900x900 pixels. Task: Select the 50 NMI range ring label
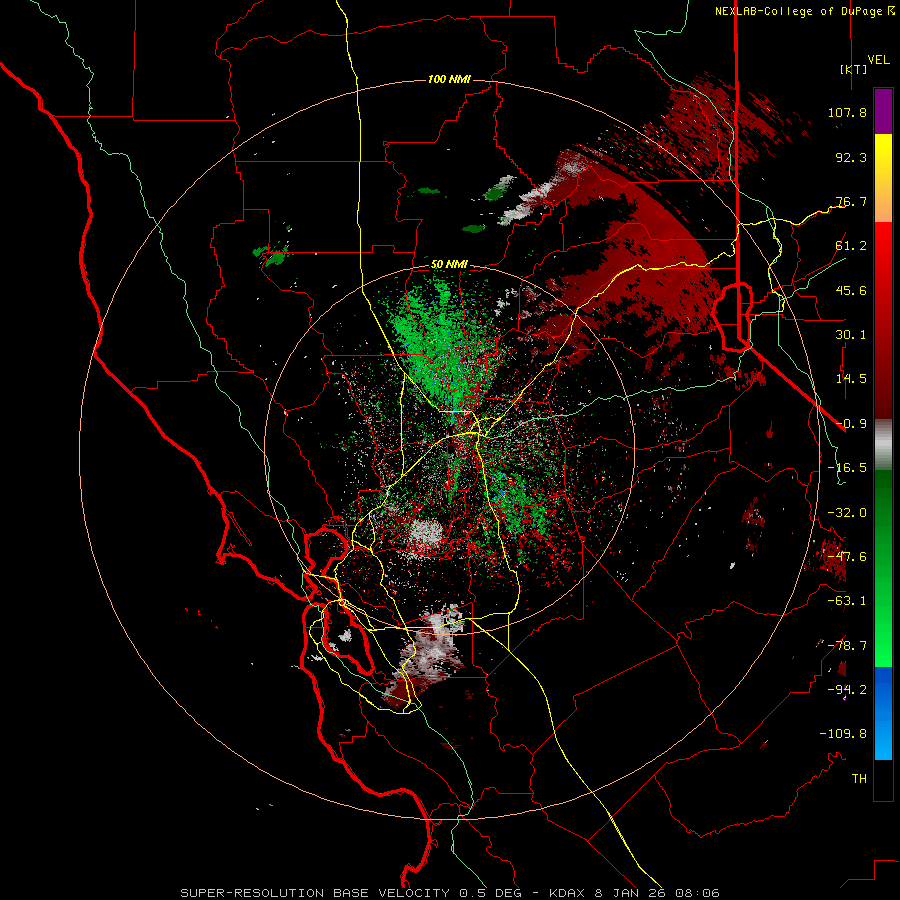pos(449,265)
